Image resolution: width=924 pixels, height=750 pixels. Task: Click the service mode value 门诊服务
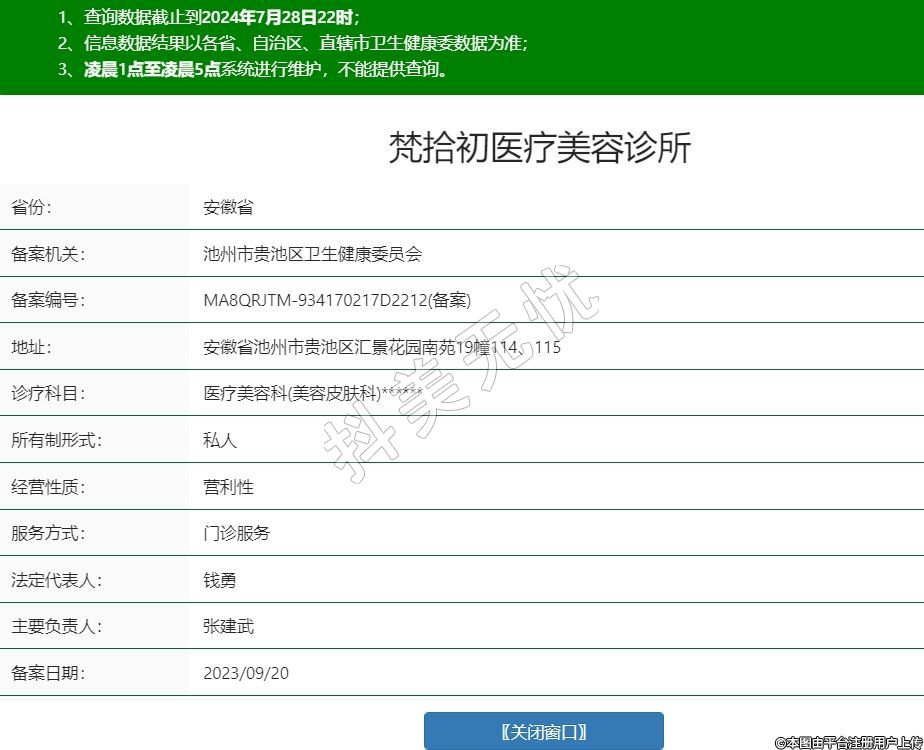[236, 533]
